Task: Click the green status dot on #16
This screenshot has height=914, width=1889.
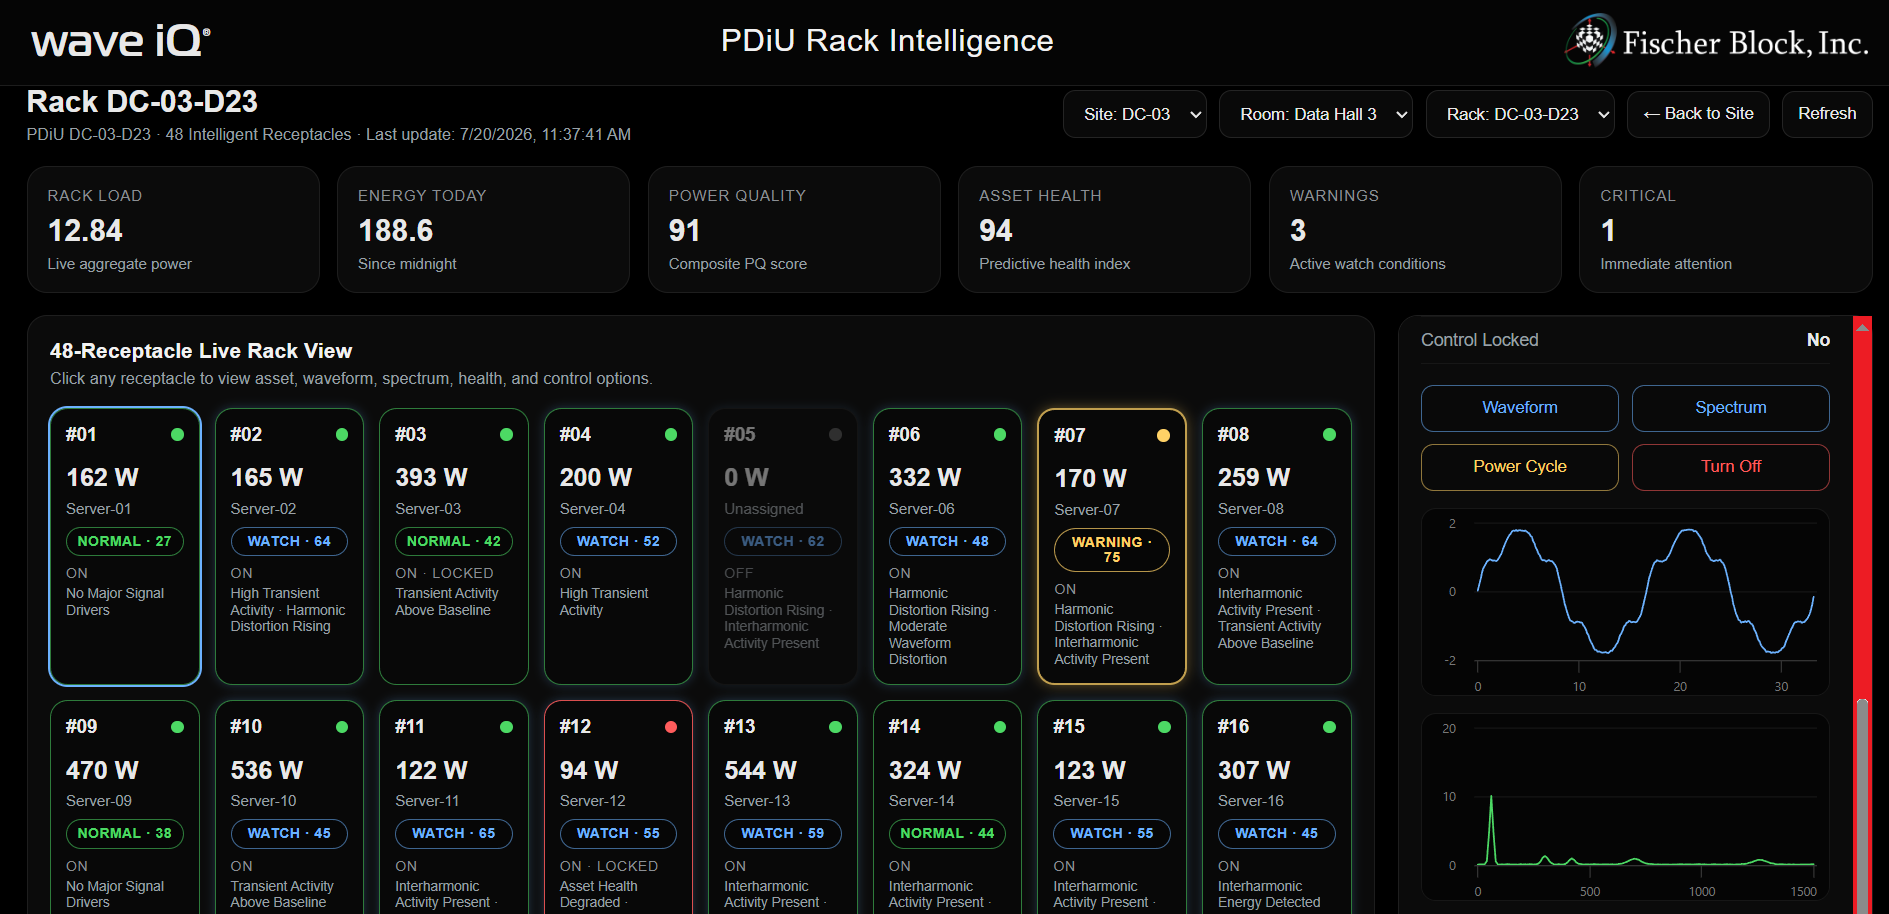Action: click(1329, 727)
